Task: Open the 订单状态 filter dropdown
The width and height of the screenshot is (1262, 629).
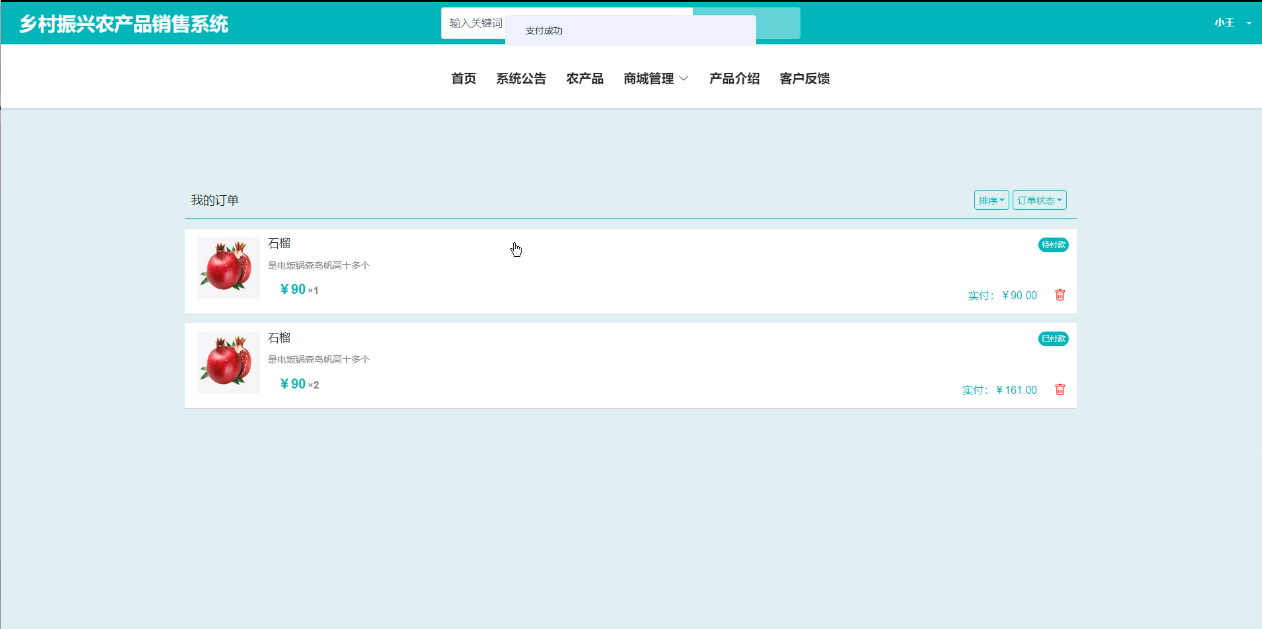Action: tap(1039, 200)
